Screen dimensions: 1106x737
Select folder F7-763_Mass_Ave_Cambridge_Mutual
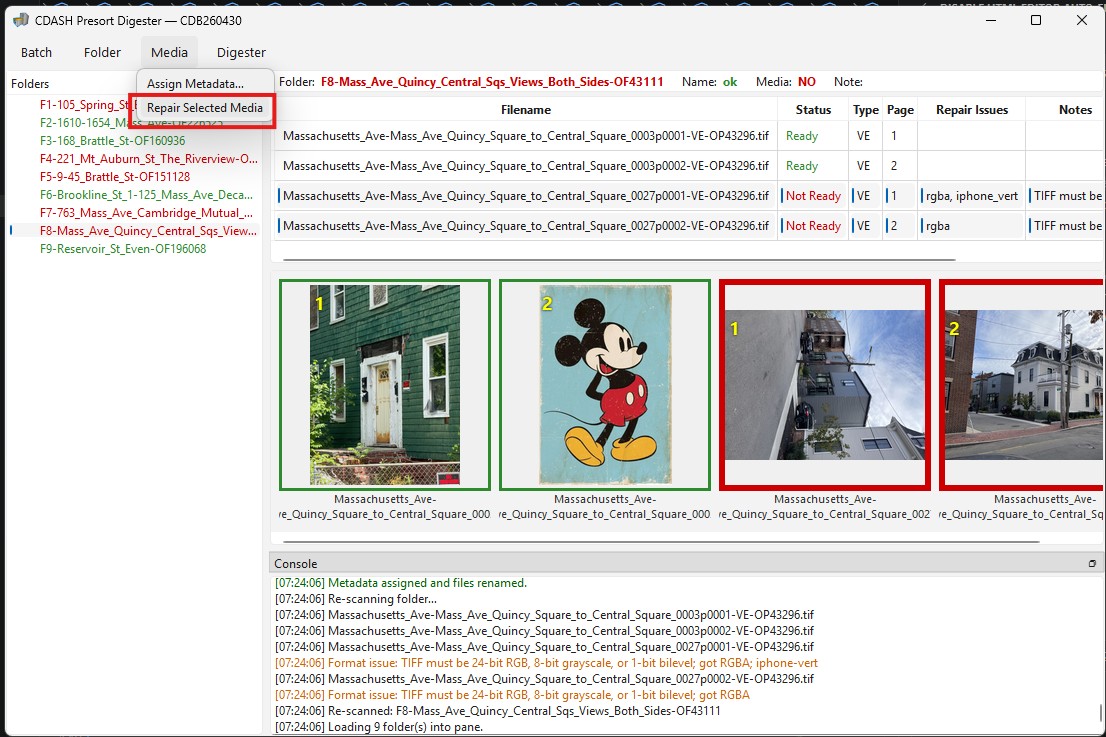[146, 212]
